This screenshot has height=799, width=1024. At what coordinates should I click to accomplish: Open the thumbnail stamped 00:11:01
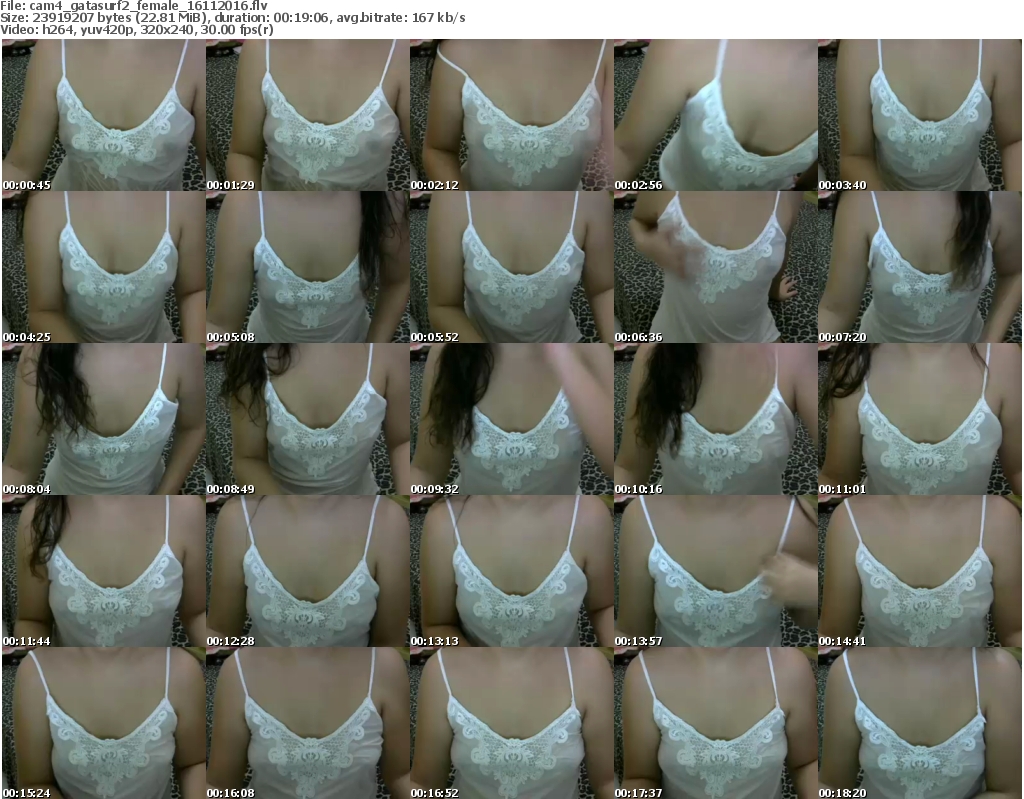[x=920, y=419]
